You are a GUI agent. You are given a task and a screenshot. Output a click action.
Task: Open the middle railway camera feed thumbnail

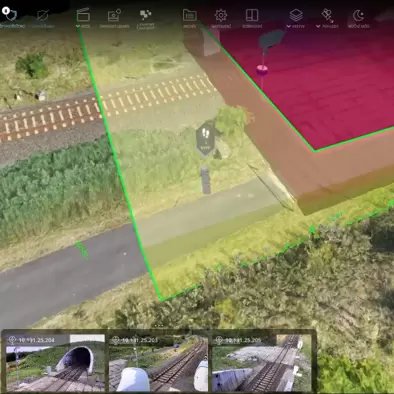[x=159, y=363]
